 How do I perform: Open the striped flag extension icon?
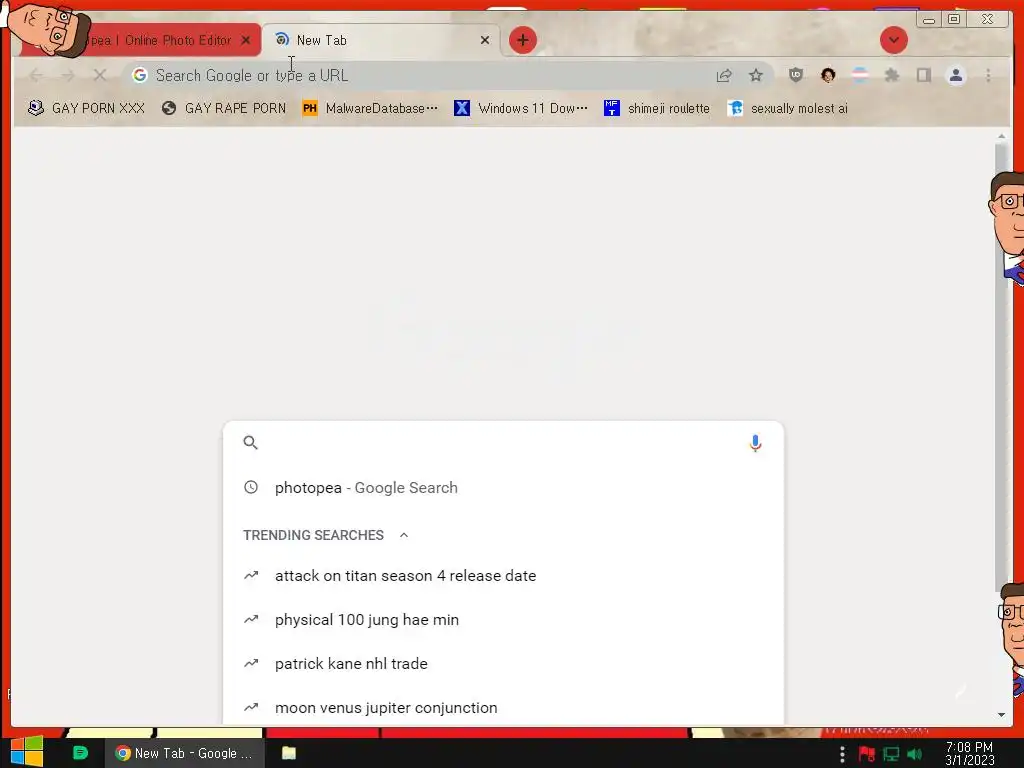coord(860,76)
